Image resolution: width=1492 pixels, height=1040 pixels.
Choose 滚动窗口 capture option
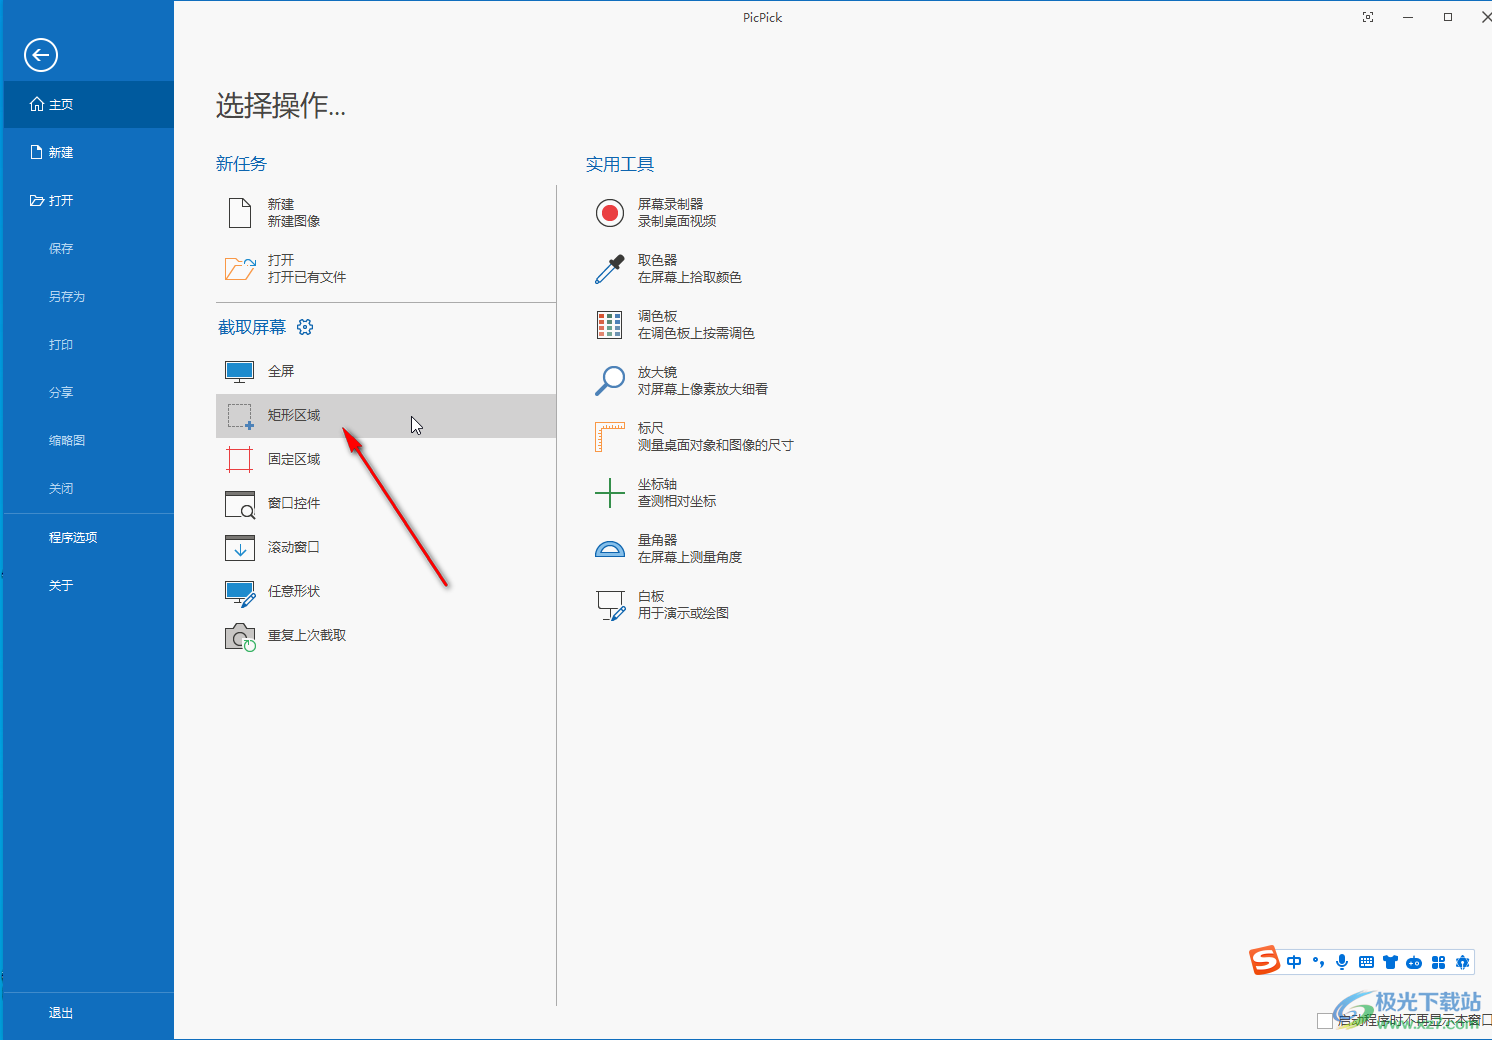click(x=386, y=547)
